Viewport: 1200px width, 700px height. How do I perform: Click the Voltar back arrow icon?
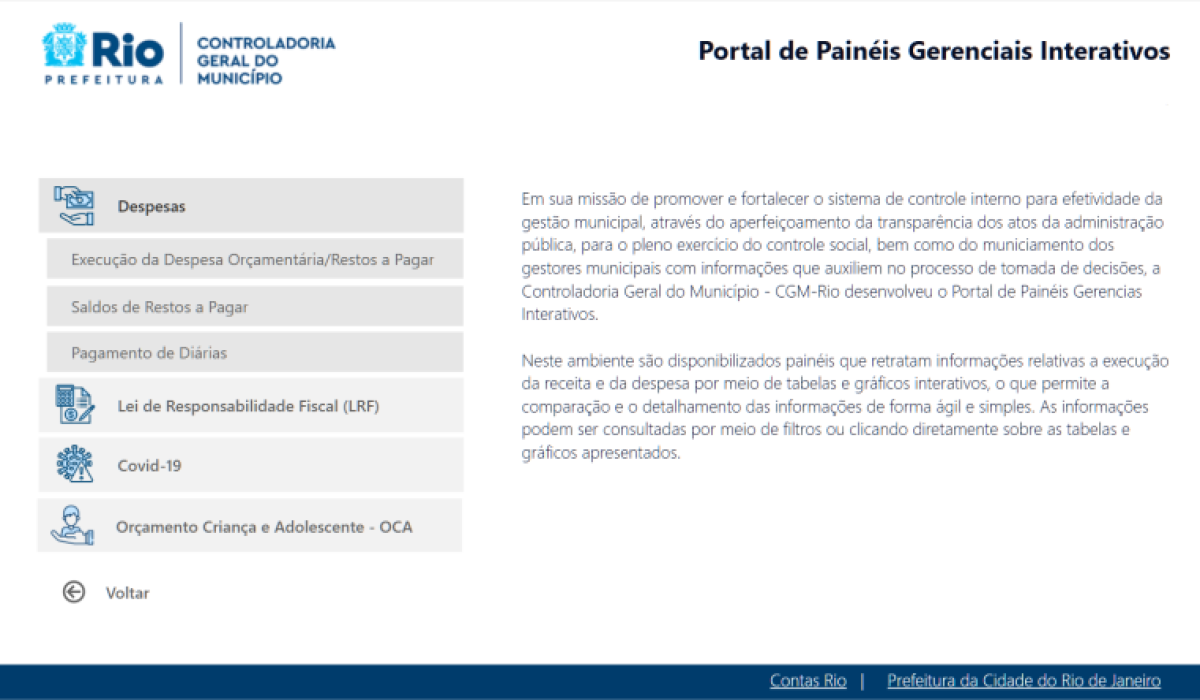(74, 592)
